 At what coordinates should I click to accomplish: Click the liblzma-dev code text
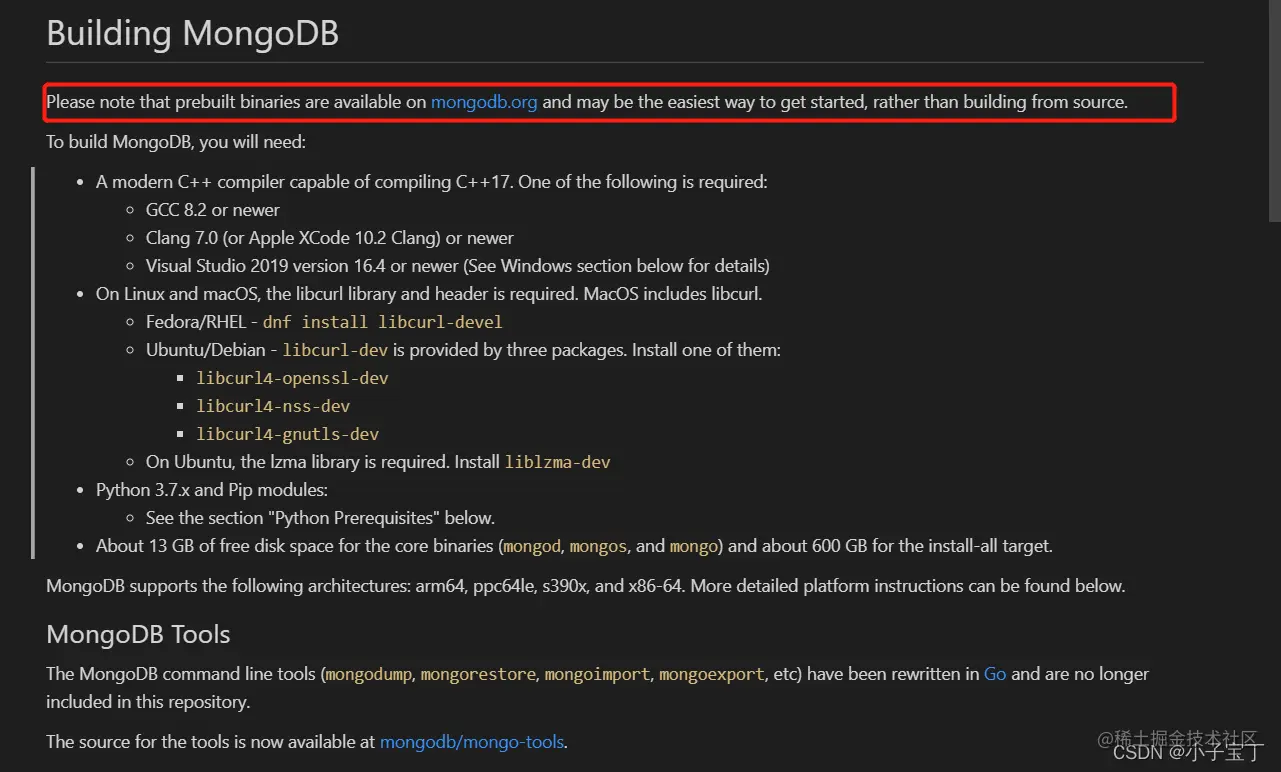pyautogui.click(x=558, y=462)
